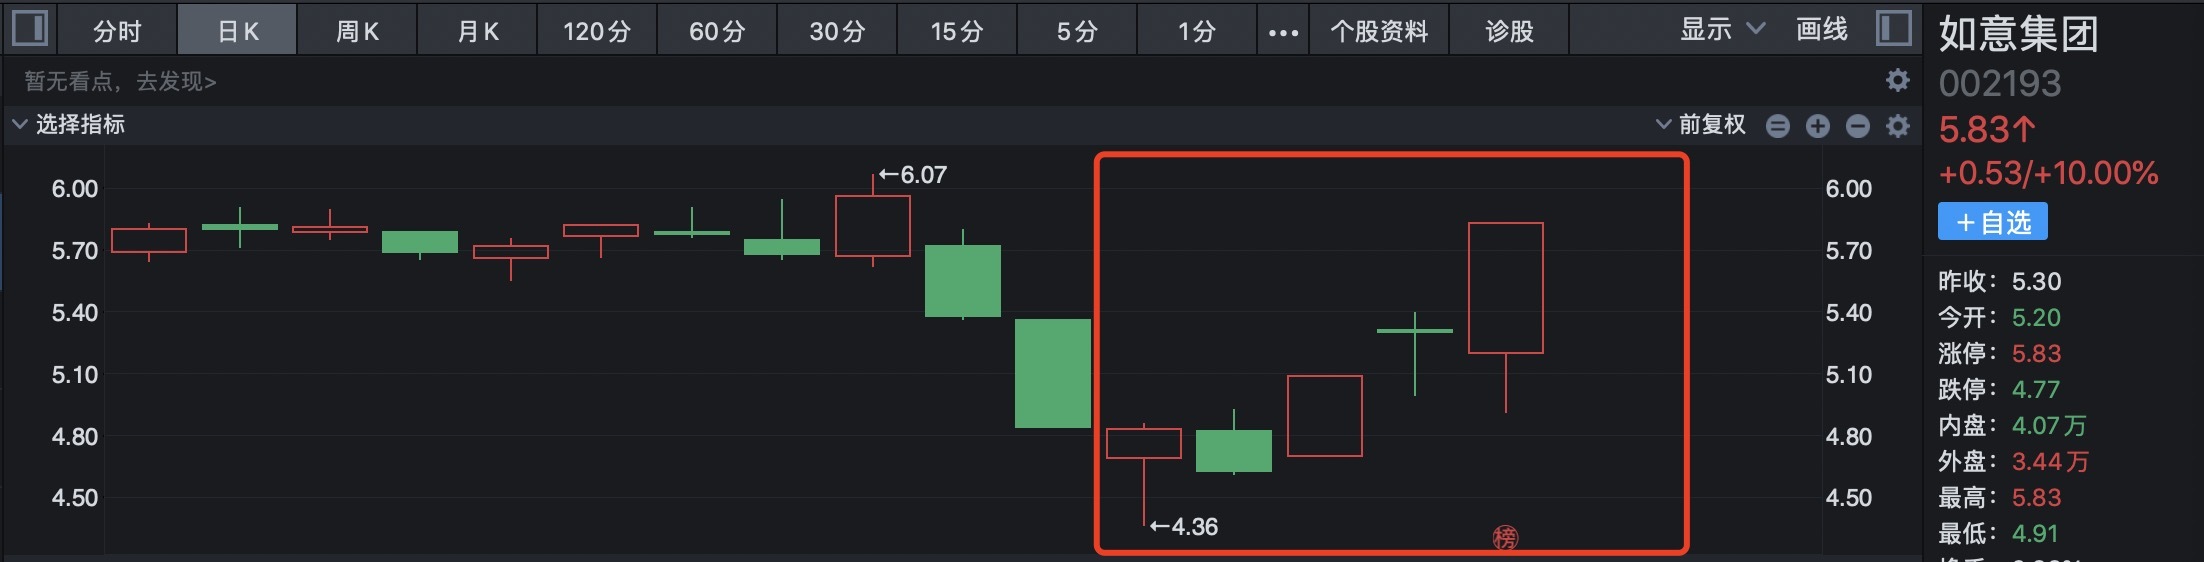
Task: Click the +自选 add to watchlist button
Action: [x=1992, y=222]
